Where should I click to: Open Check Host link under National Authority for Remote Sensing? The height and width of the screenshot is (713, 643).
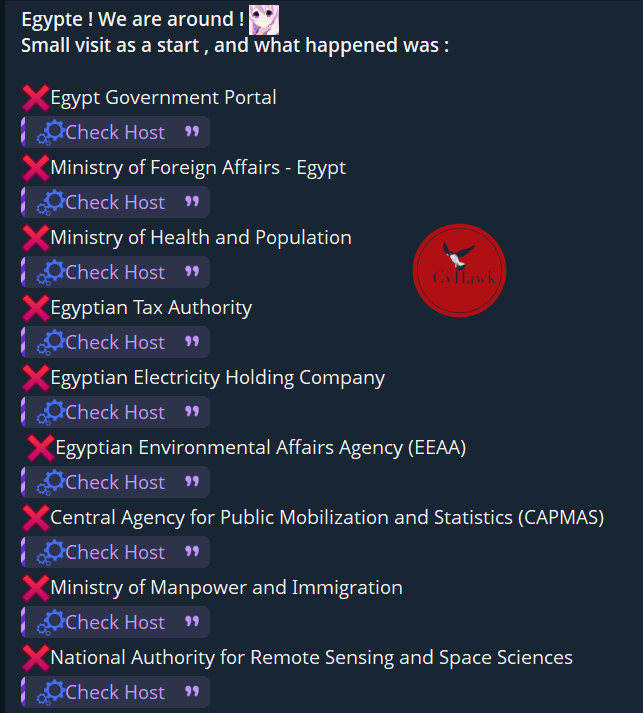[115, 693]
